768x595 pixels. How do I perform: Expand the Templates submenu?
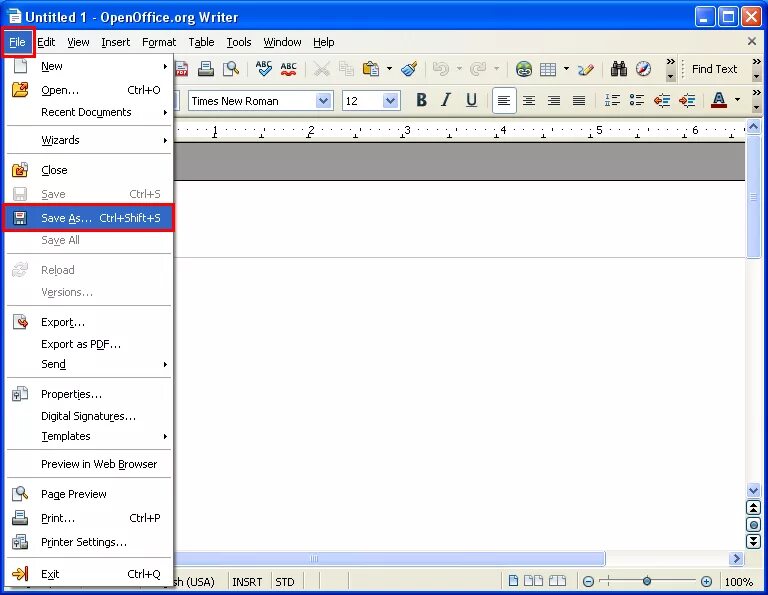(x=89, y=436)
